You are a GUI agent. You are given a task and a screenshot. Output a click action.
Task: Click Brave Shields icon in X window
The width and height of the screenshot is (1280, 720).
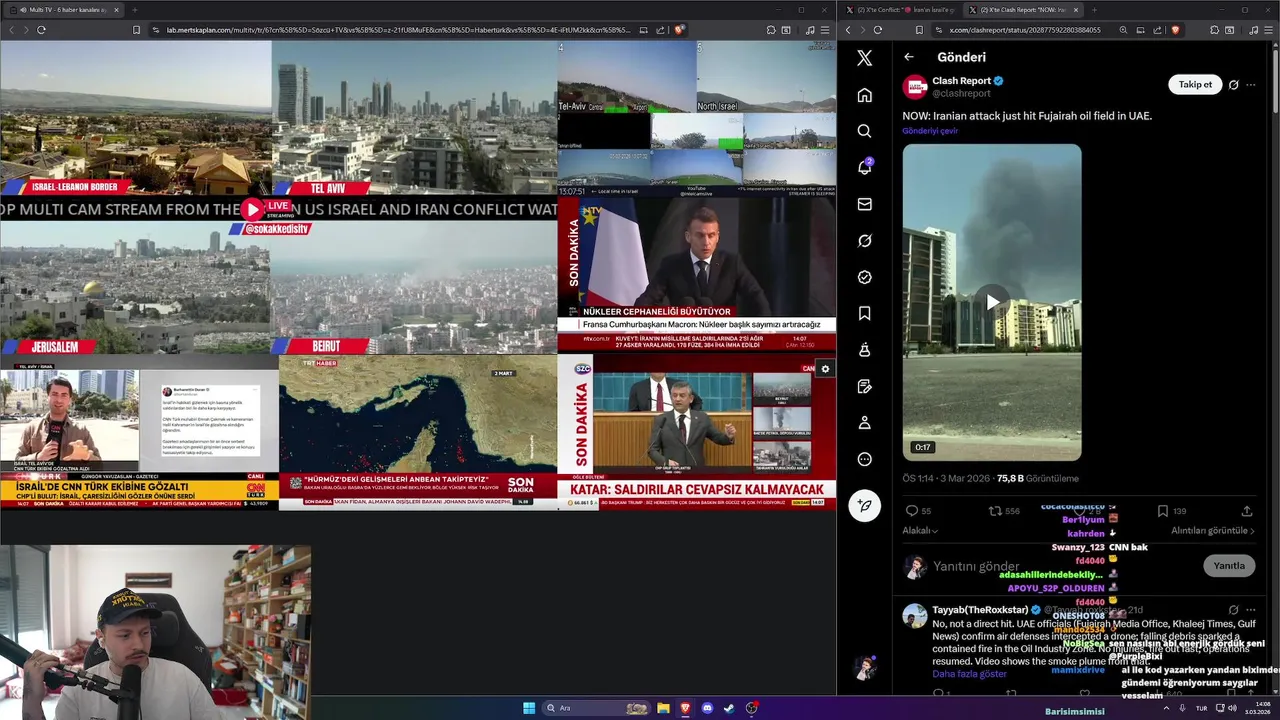1175,30
